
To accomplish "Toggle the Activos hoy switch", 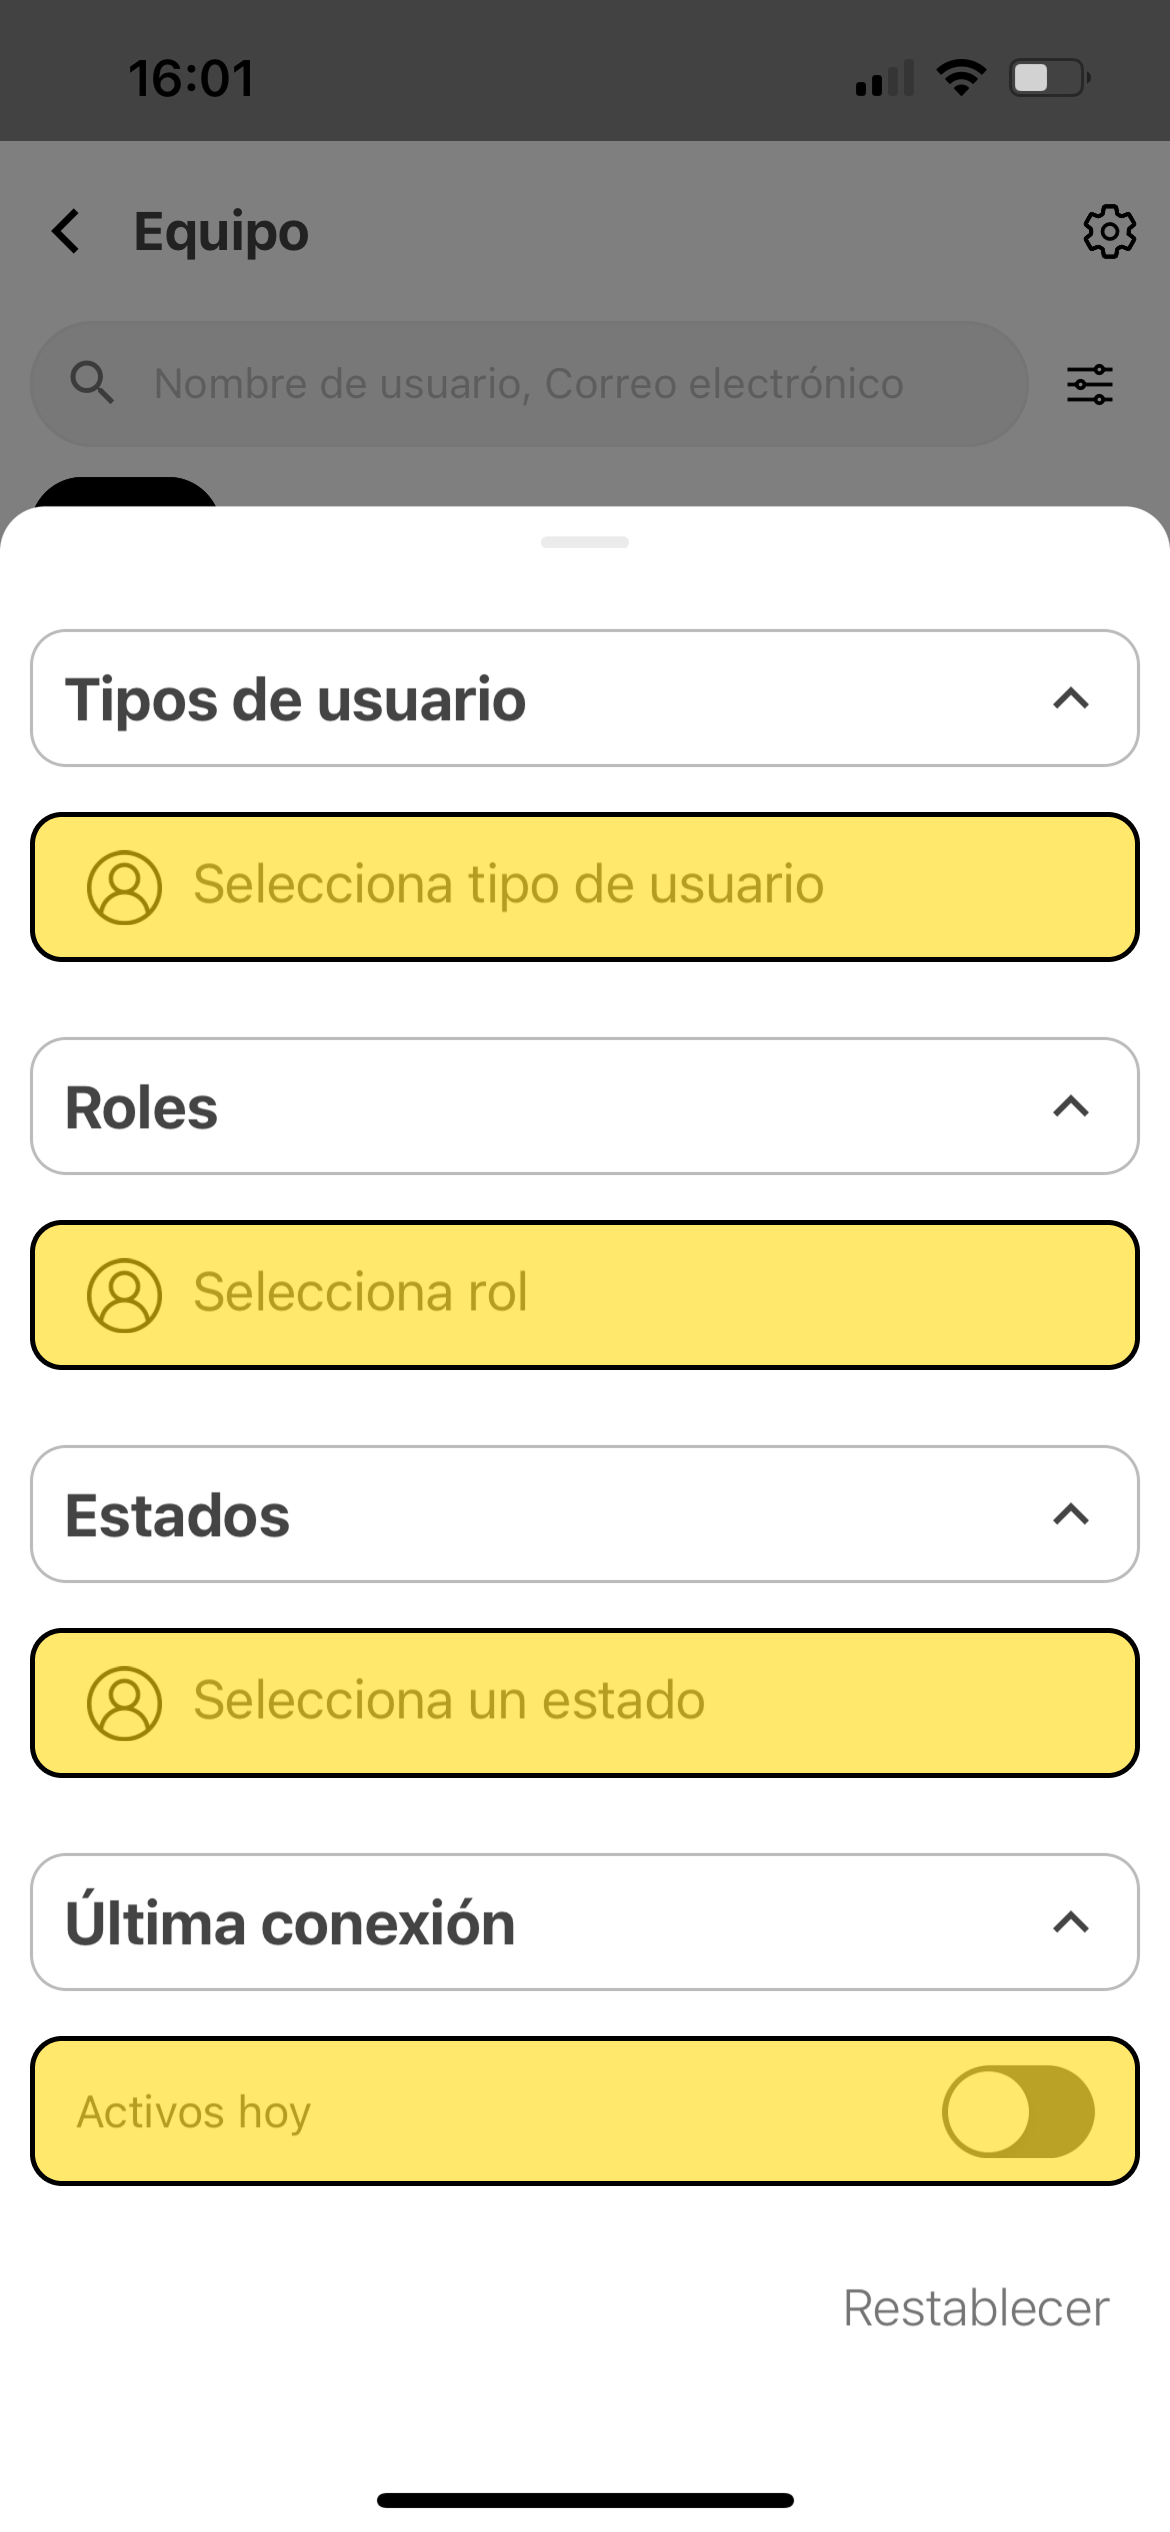I will (1018, 2111).
